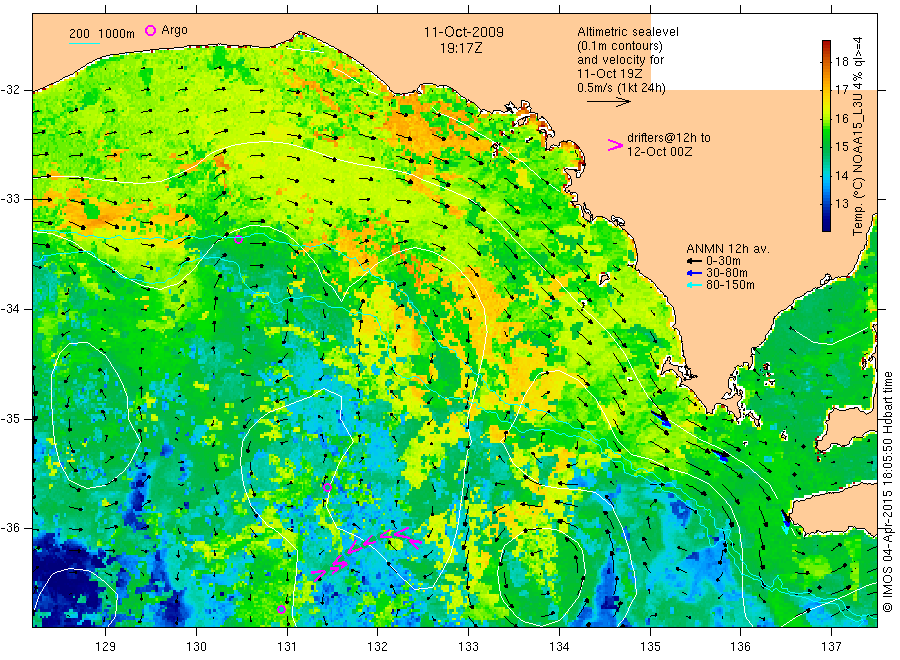
Task: Click the drifters@12h label text
Action: (669, 137)
